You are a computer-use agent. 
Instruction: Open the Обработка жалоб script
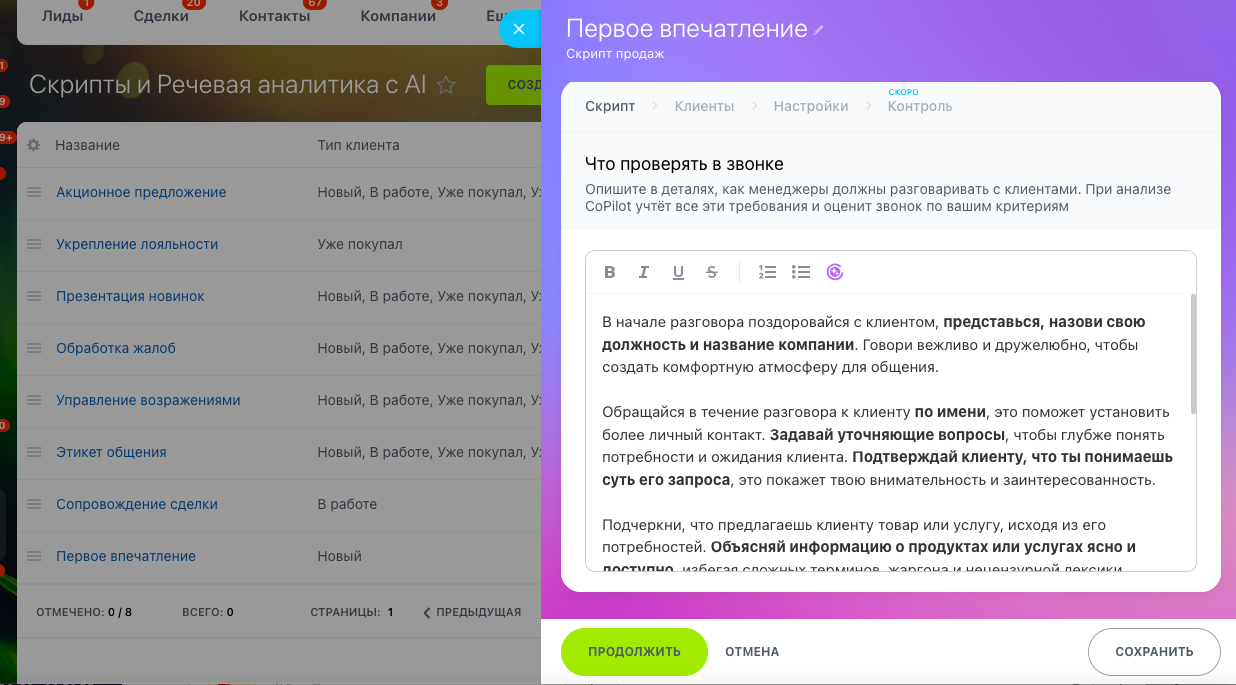pos(116,348)
